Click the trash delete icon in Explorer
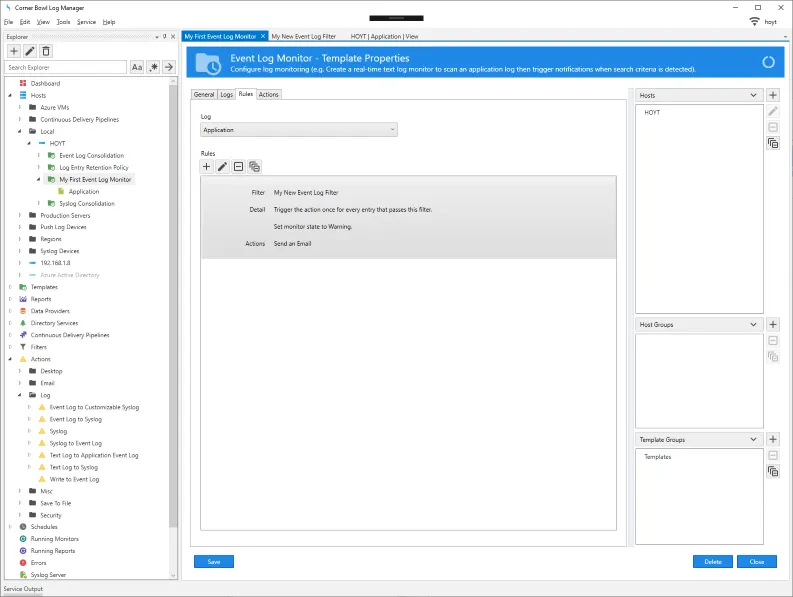The width and height of the screenshot is (793, 597). click(x=46, y=51)
